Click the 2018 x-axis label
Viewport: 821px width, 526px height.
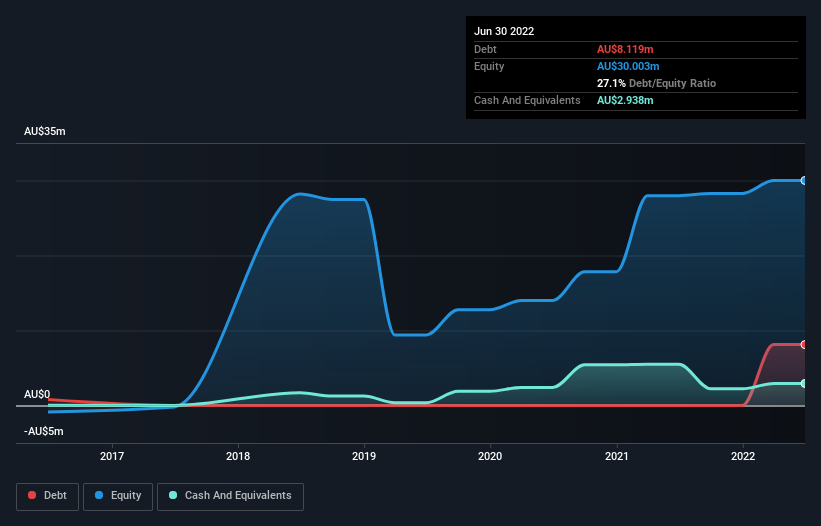coord(238,456)
